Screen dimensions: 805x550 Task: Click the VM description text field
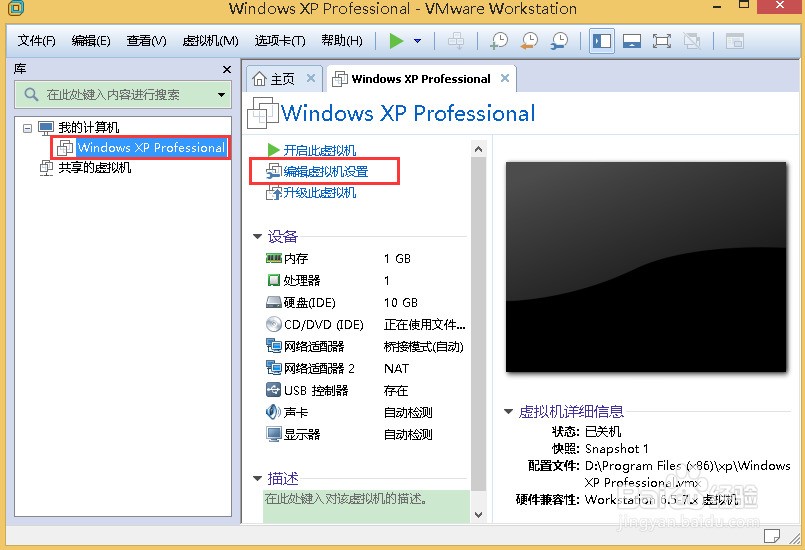[366, 506]
